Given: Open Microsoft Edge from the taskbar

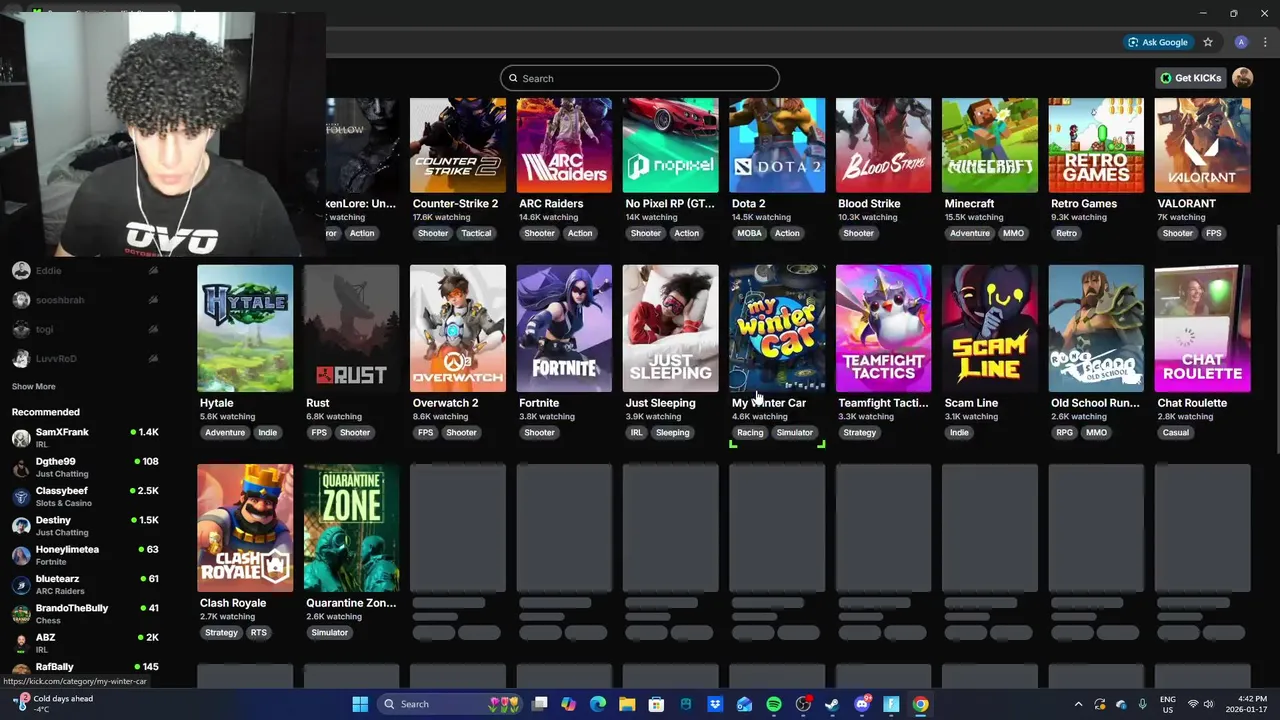Looking at the screenshot, I should click(x=598, y=704).
